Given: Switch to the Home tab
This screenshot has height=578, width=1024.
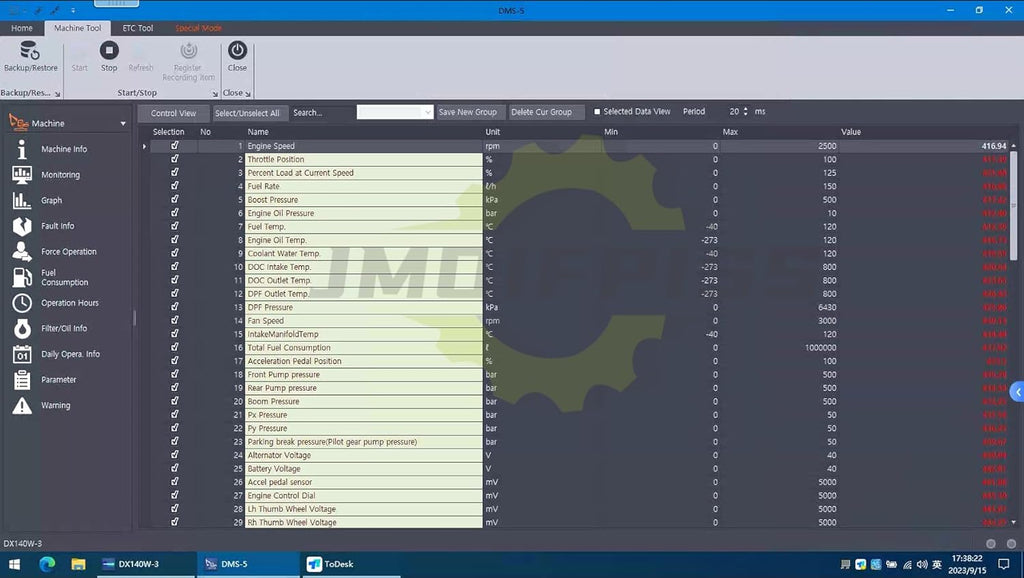Looking at the screenshot, I should [x=22, y=28].
